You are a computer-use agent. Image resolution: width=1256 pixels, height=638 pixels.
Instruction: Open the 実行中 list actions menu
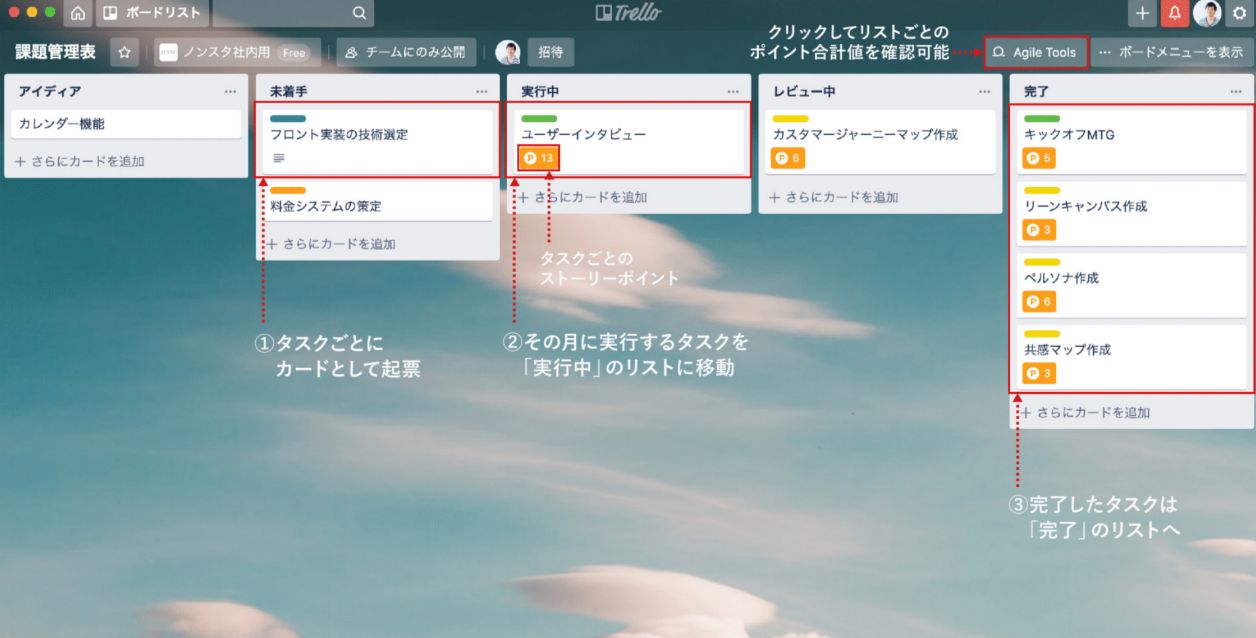(734, 91)
